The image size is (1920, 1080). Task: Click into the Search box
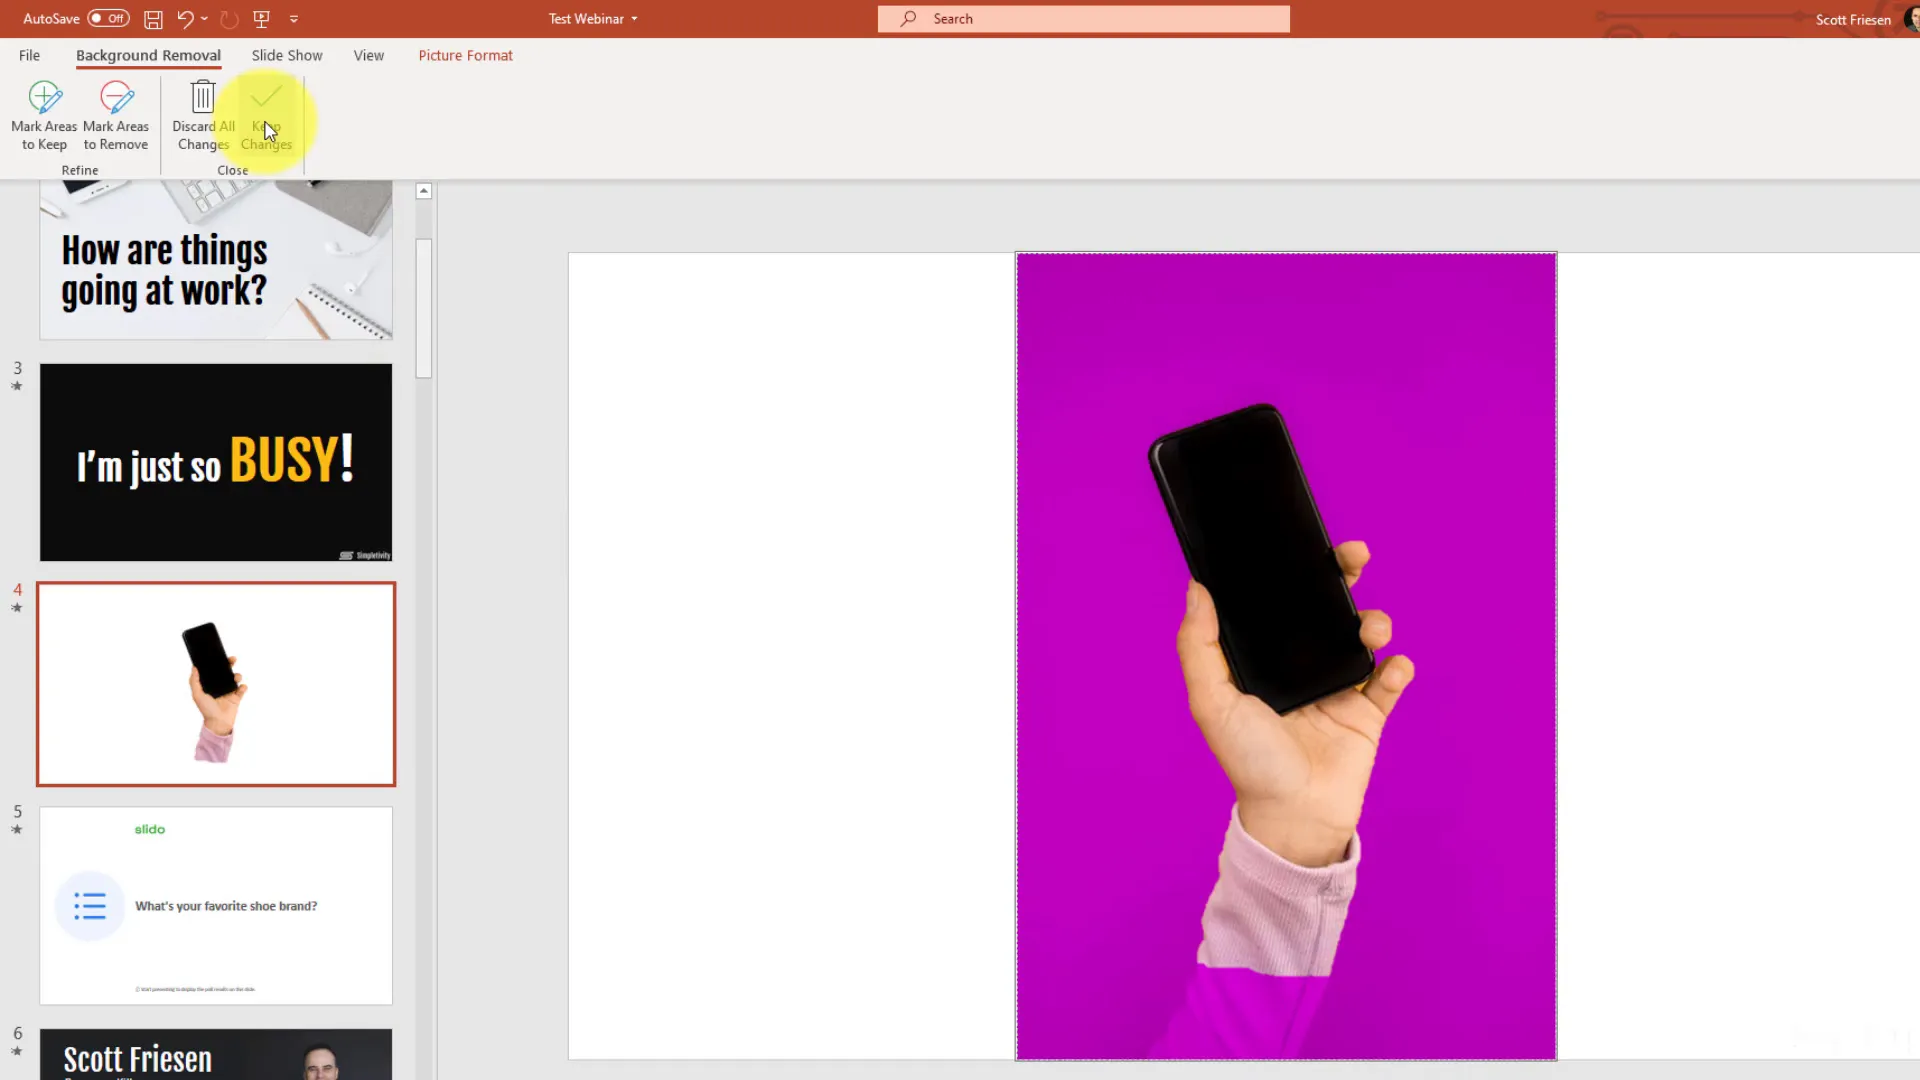click(x=1083, y=19)
